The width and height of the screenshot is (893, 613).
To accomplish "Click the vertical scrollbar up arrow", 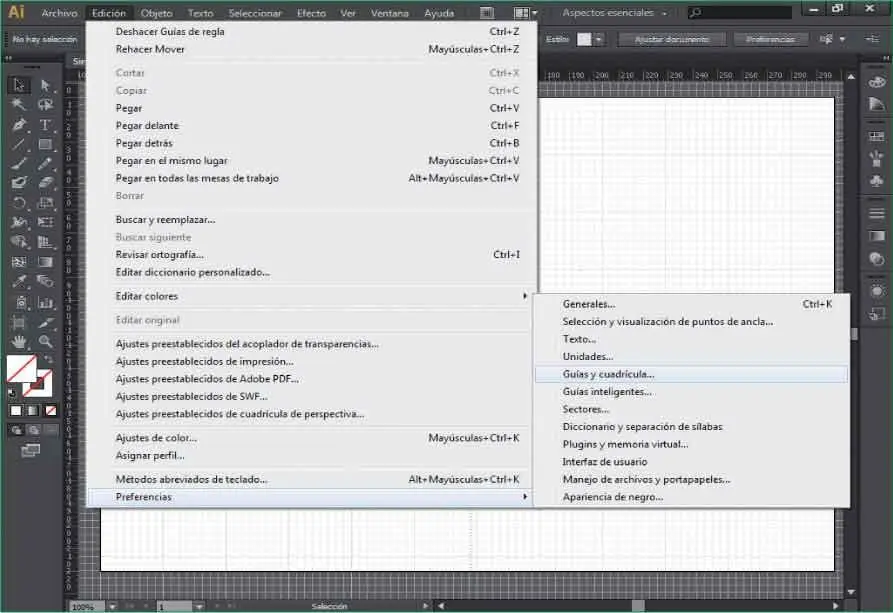I will coord(851,77).
